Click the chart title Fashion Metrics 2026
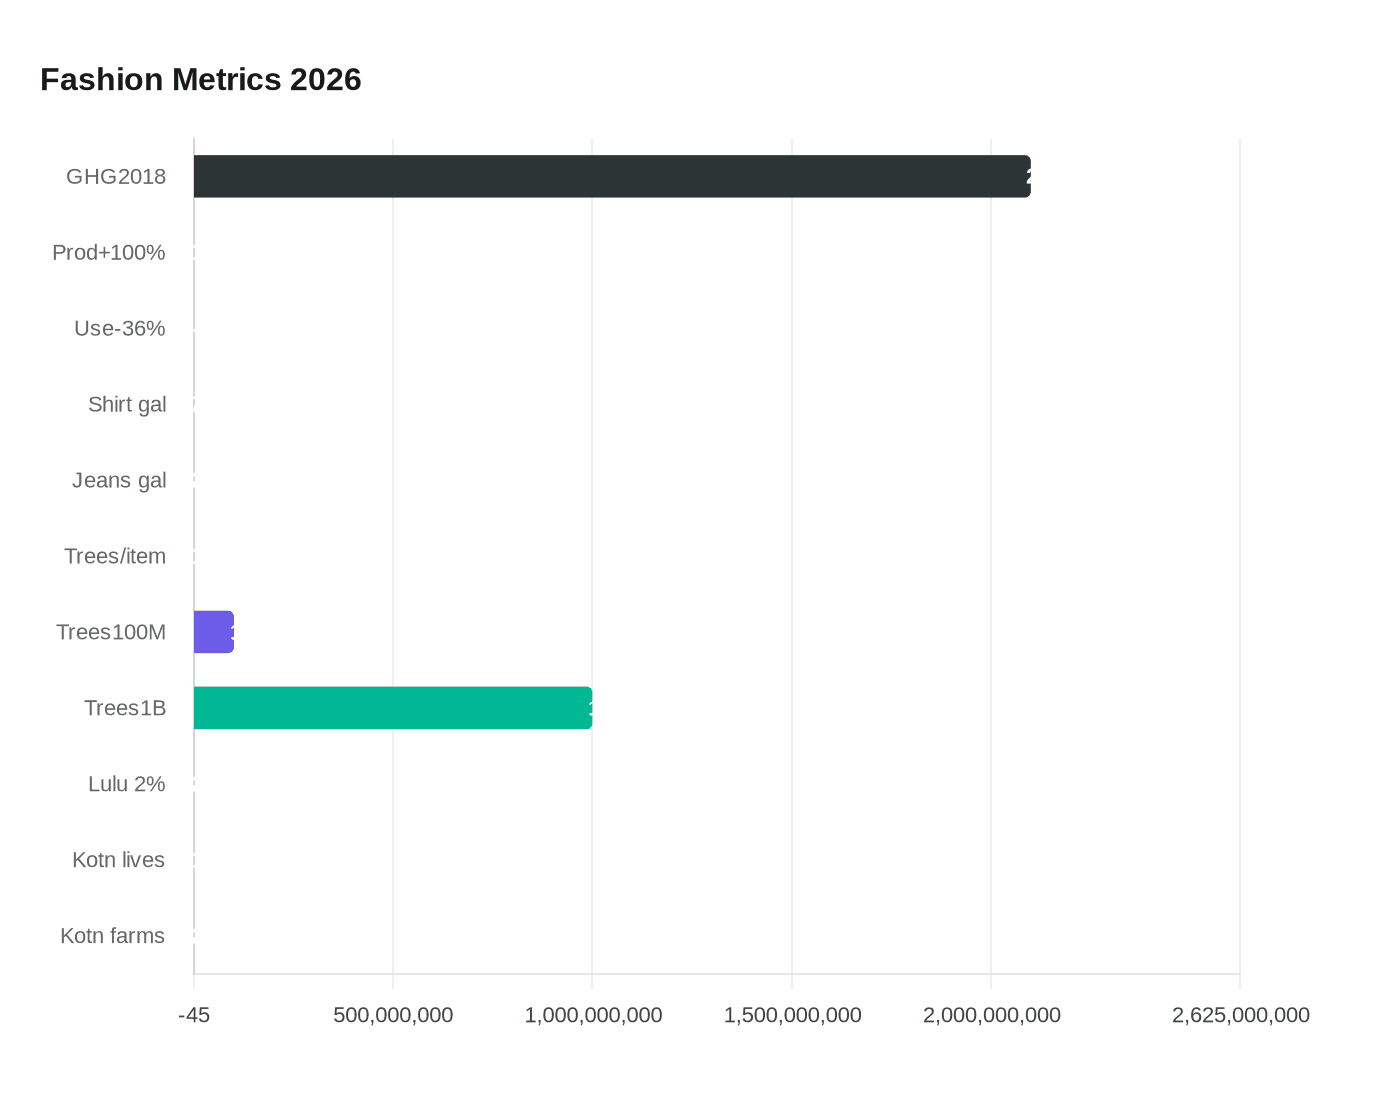Screen dimensions: 1400x1100 pos(200,79)
